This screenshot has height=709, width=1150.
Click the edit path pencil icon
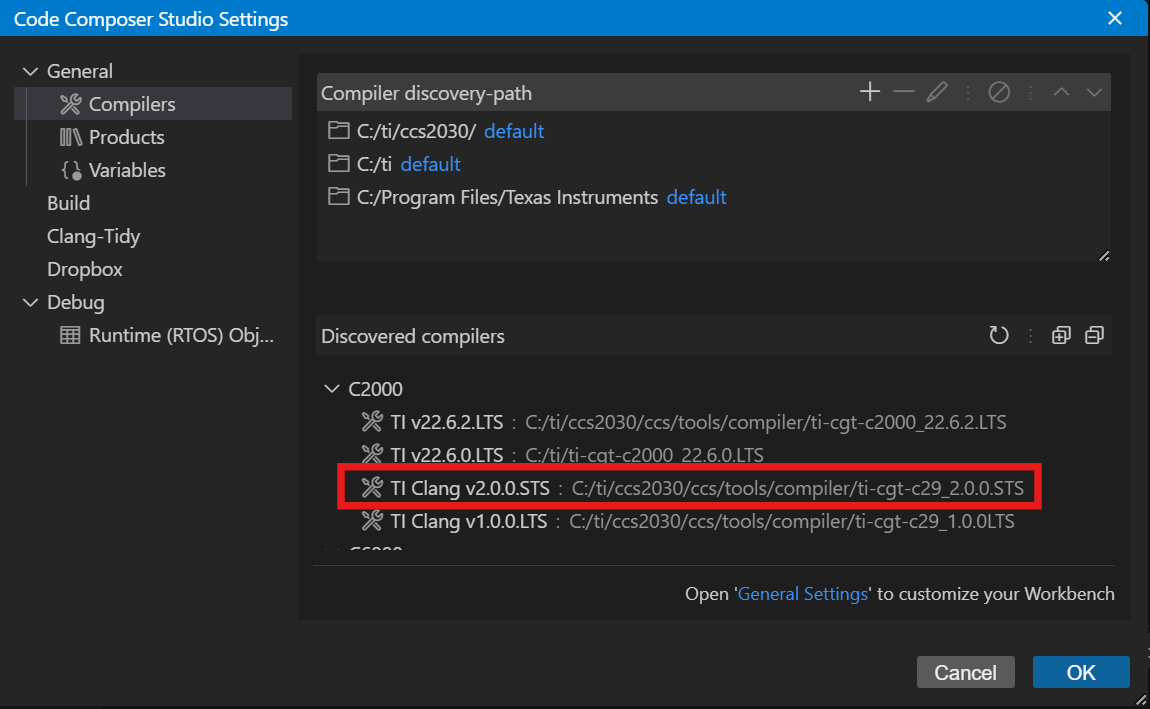click(937, 92)
